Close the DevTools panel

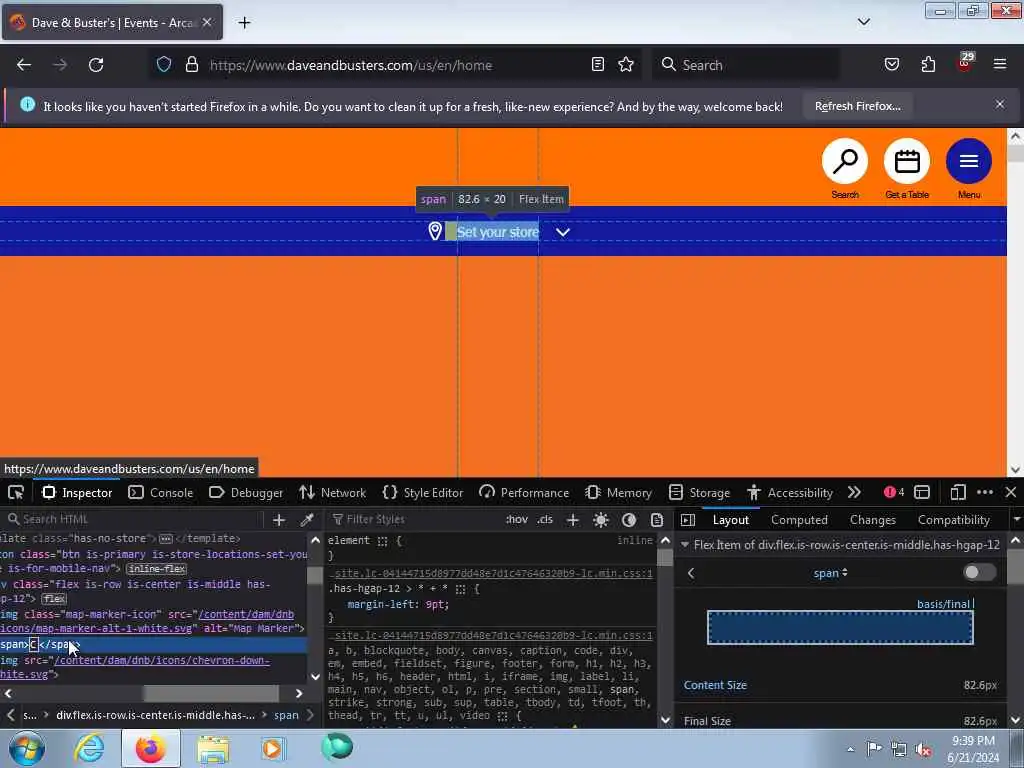(1011, 492)
